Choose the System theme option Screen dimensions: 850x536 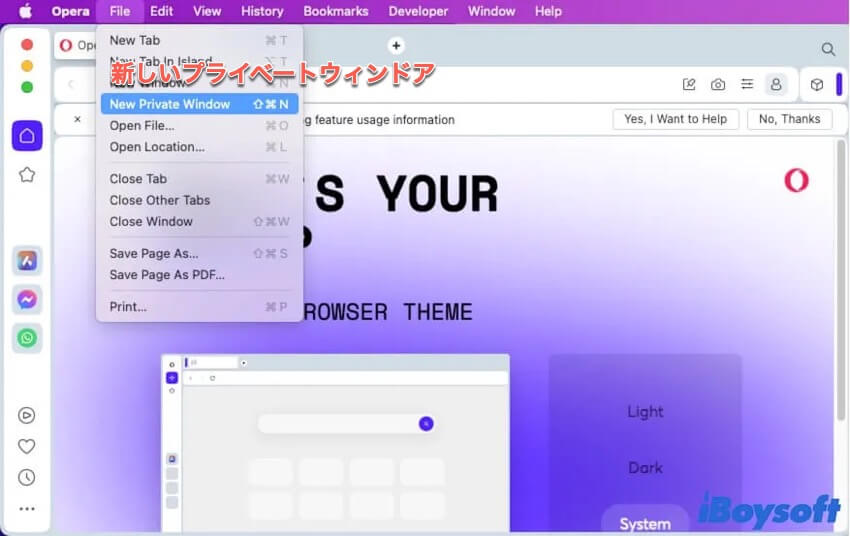pyautogui.click(x=645, y=524)
